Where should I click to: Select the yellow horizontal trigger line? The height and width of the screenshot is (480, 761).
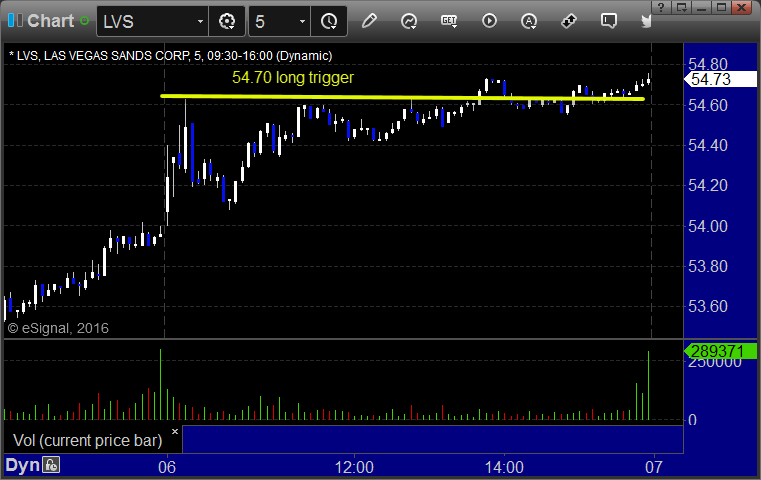[x=402, y=98]
